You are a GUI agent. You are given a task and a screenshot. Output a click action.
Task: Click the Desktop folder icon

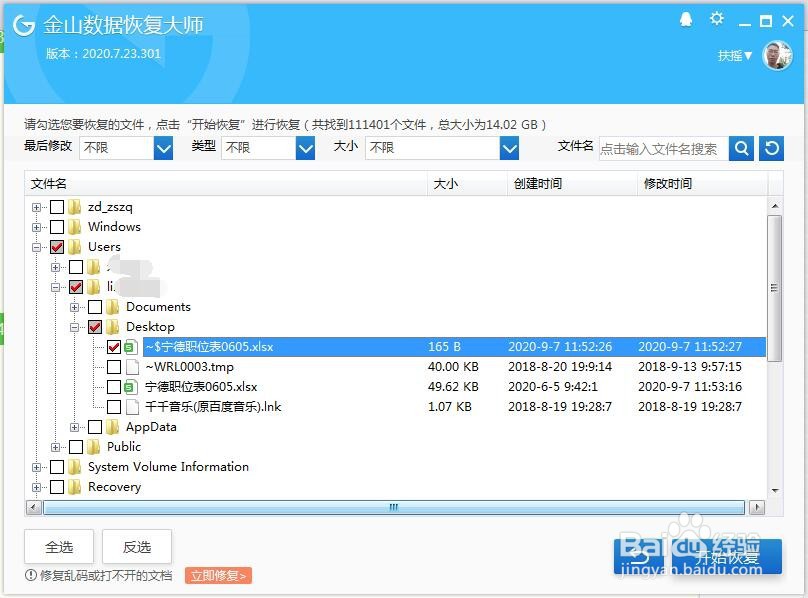[113, 327]
